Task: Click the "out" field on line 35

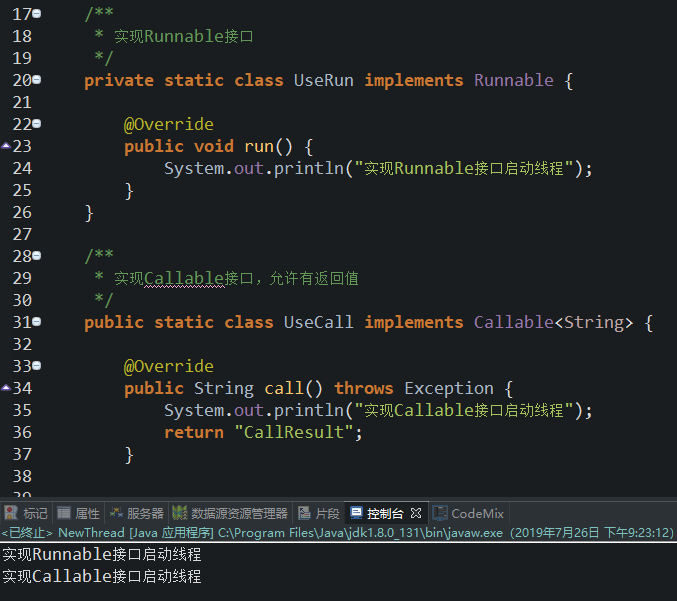Action: (x=249, y=410)
